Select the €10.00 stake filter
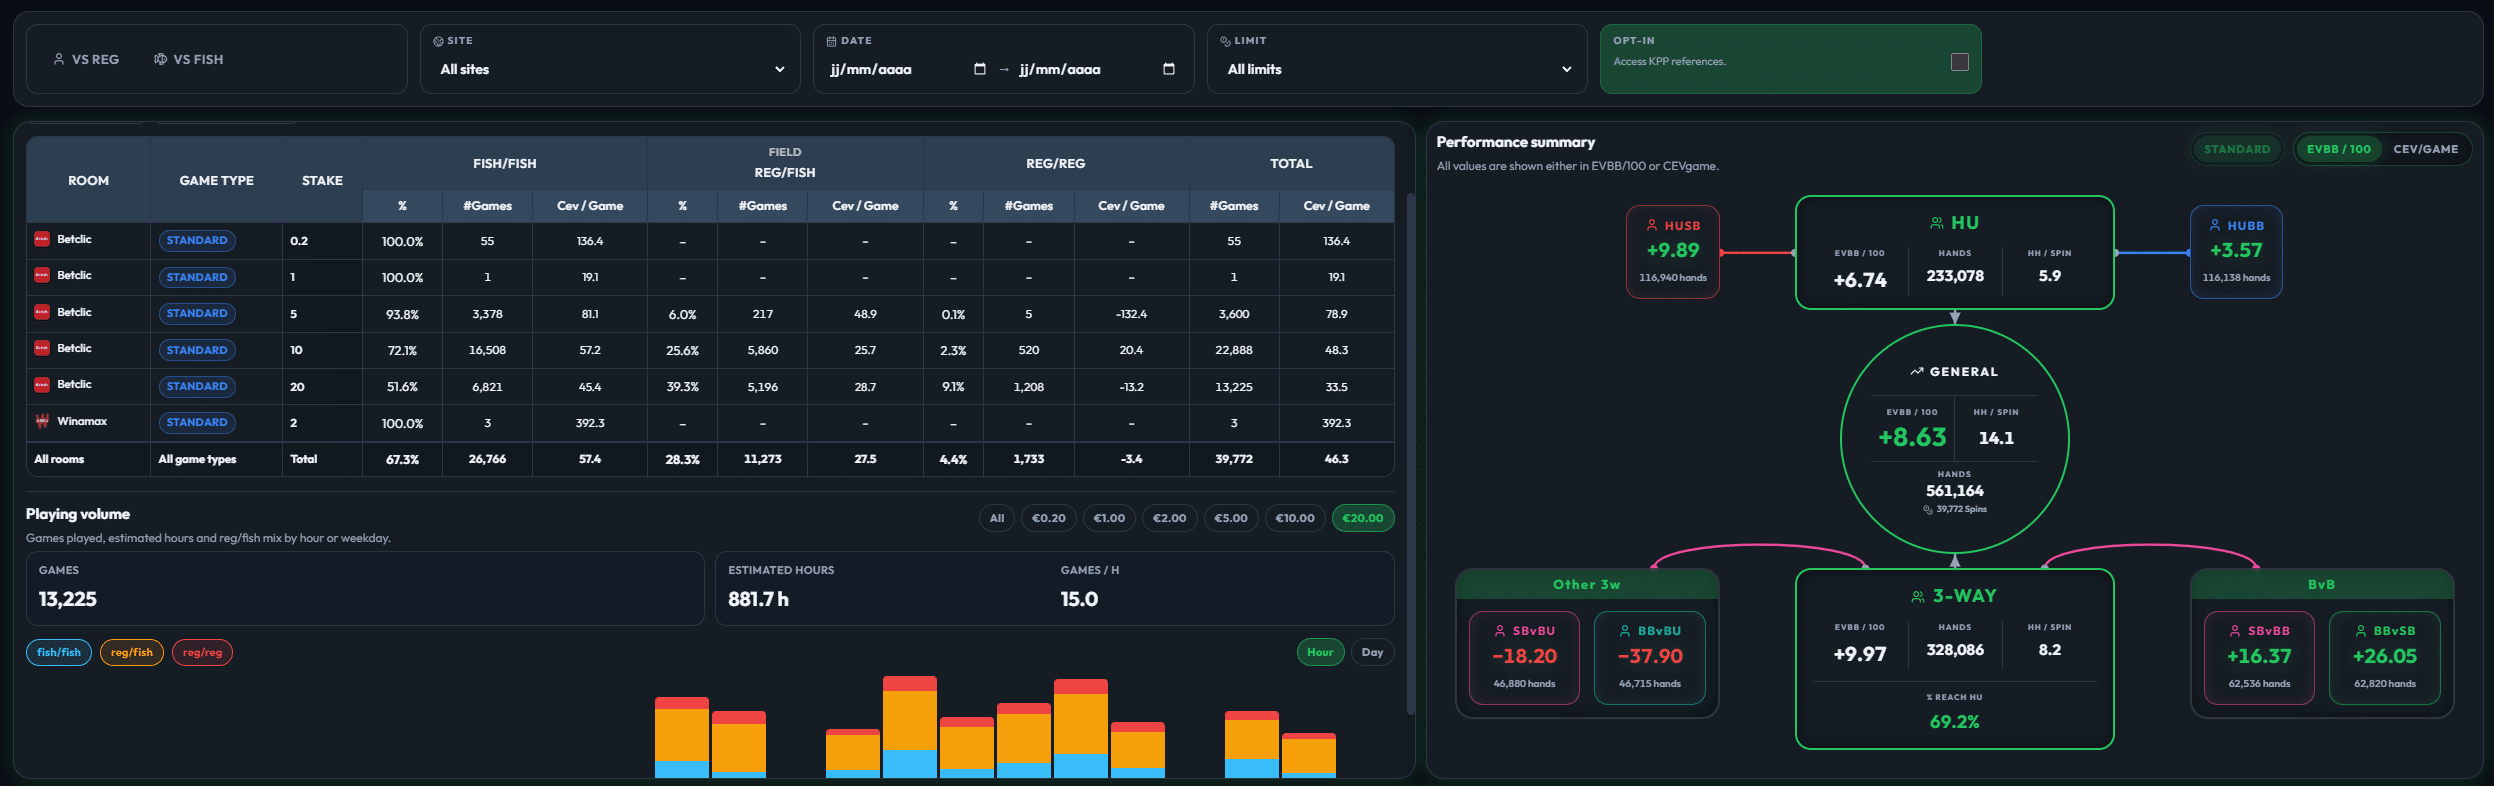The width and height of the screenshot is (2494, 786). click(x=1295, y=518)
